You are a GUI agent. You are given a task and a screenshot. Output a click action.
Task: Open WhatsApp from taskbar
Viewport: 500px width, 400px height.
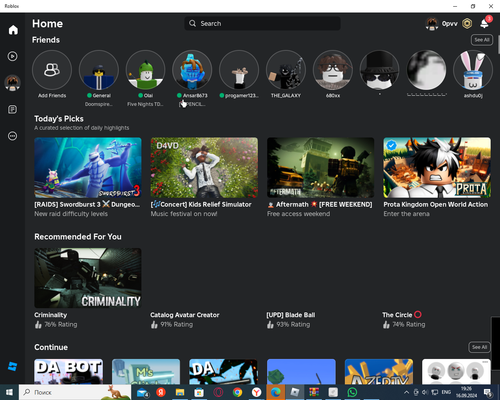click(x=352, y=392)
